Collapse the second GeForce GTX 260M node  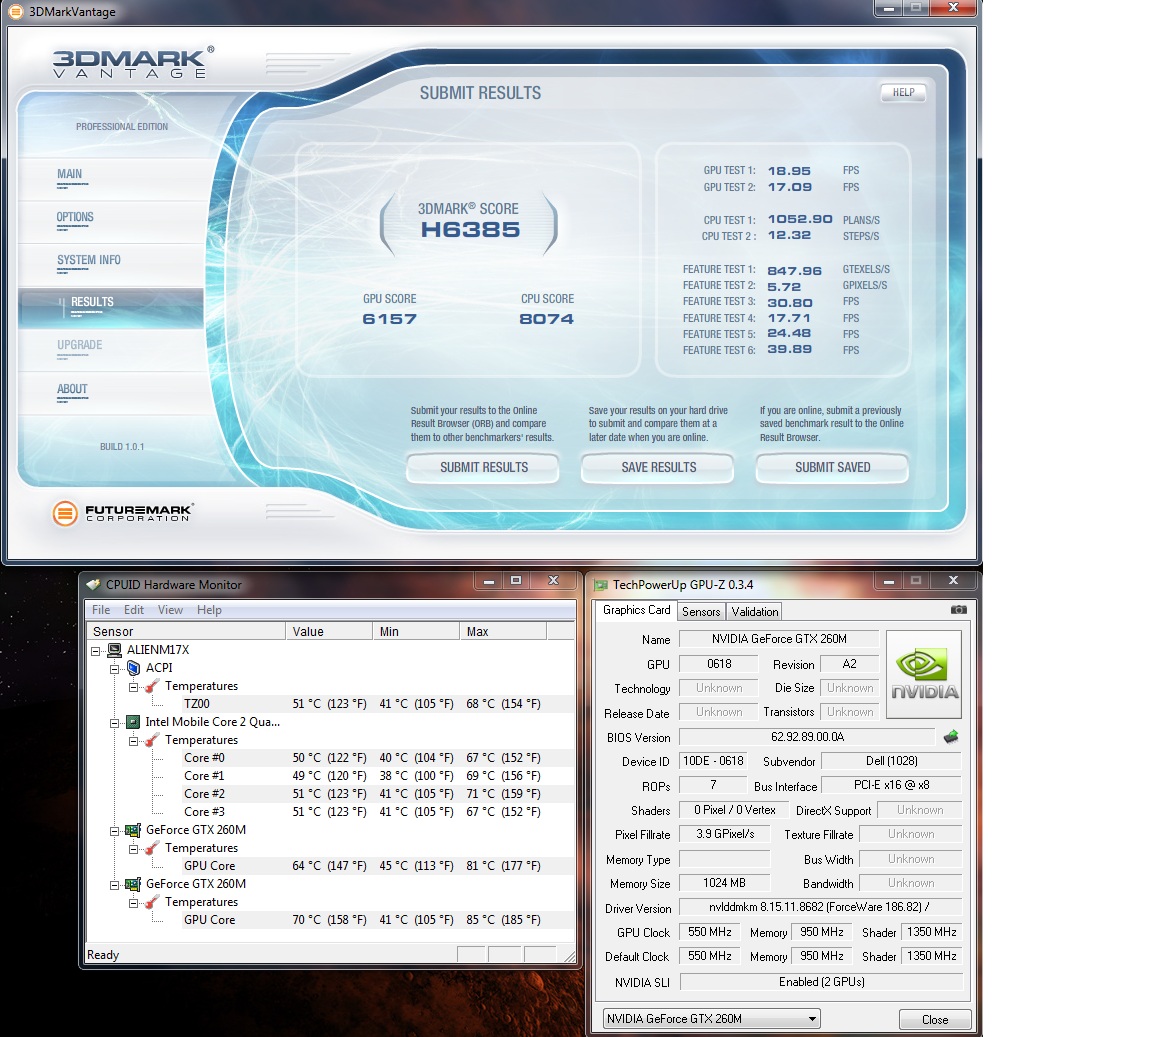[115, 885]
